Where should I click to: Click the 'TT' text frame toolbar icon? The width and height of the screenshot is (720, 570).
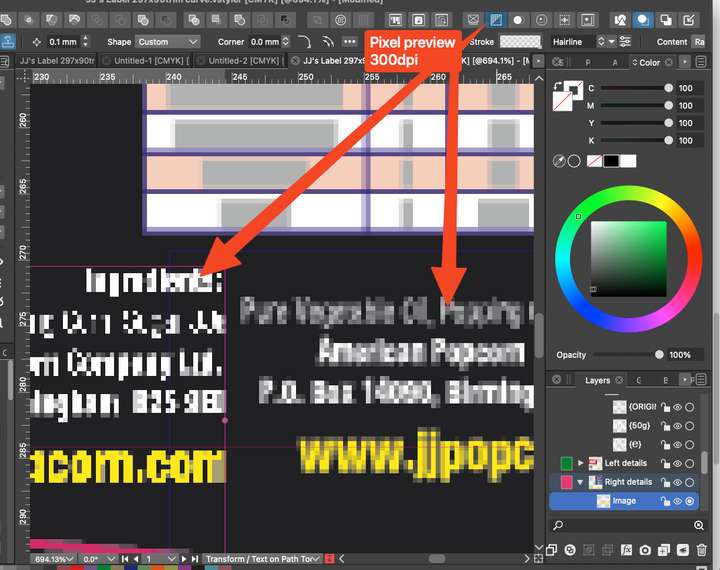[x=395, y=20]
